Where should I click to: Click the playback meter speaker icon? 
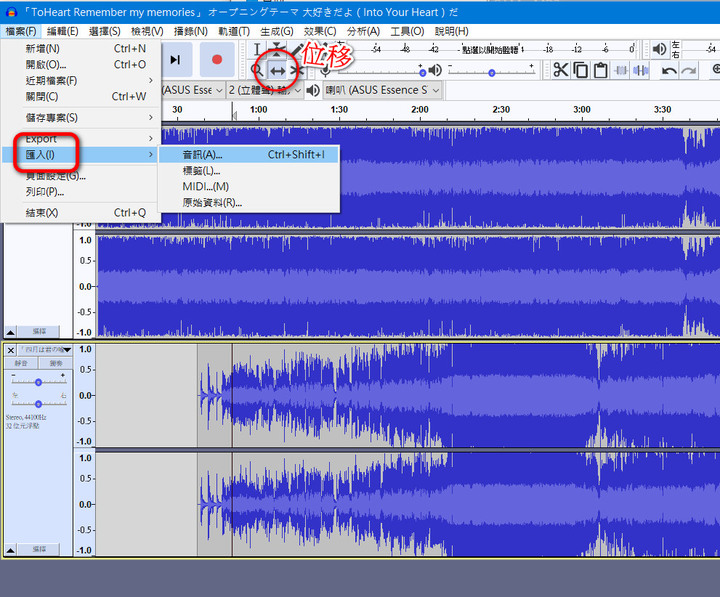659,49
